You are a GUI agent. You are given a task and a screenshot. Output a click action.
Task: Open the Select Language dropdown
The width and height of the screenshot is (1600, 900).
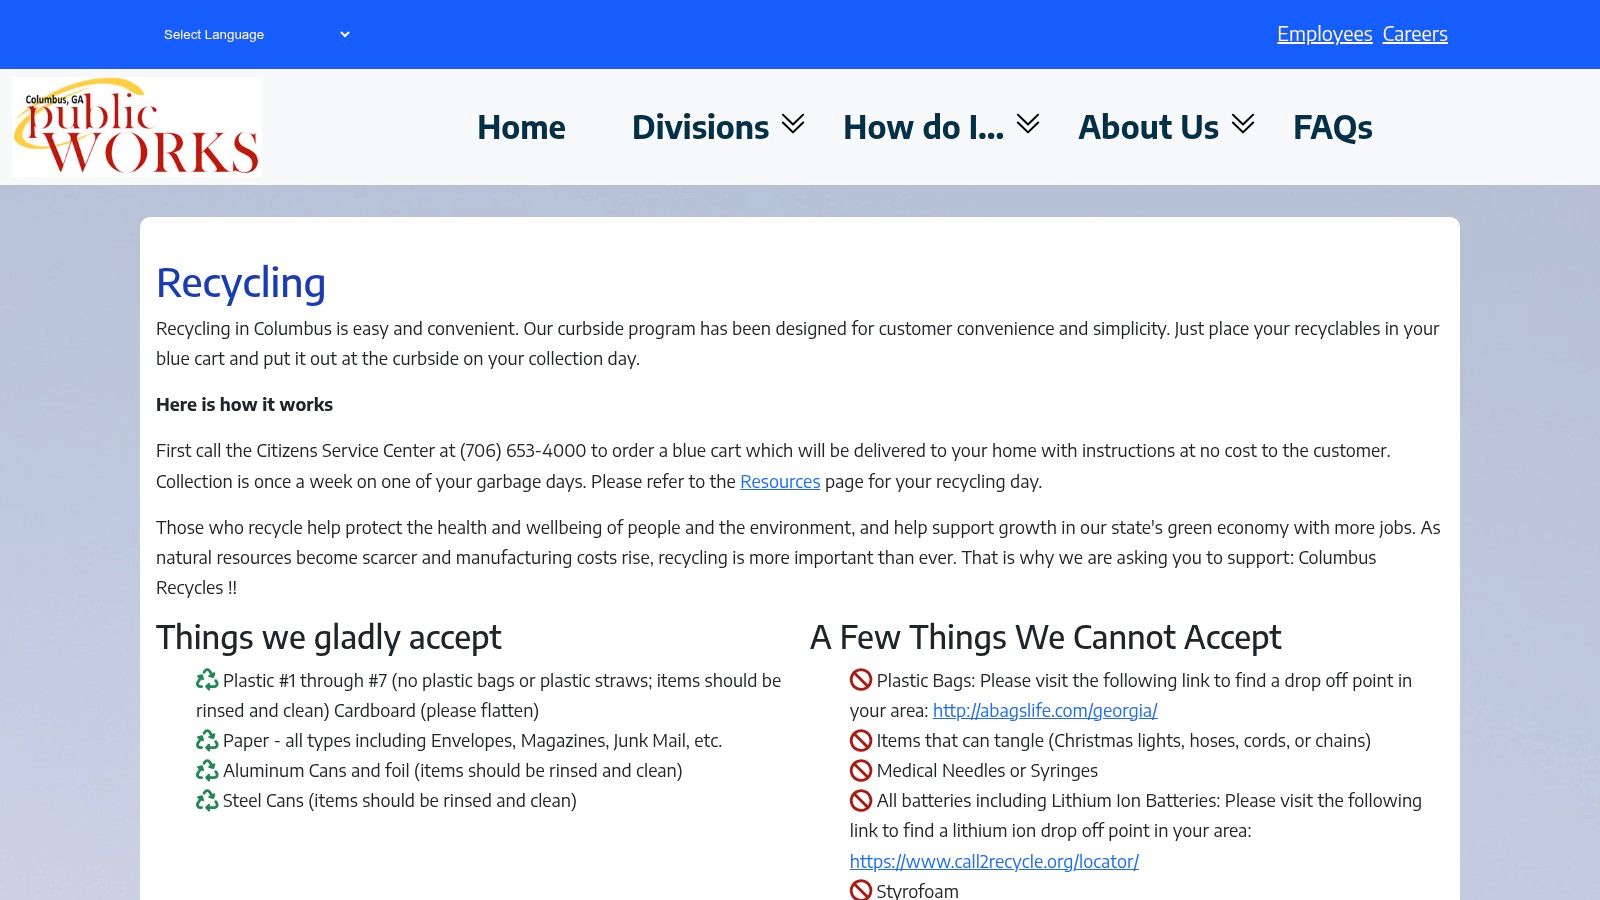pos(256,34)
